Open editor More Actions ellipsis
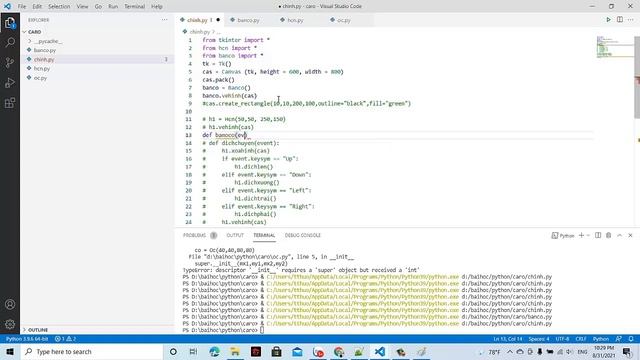The image size is (640, 360). [631, 20]
